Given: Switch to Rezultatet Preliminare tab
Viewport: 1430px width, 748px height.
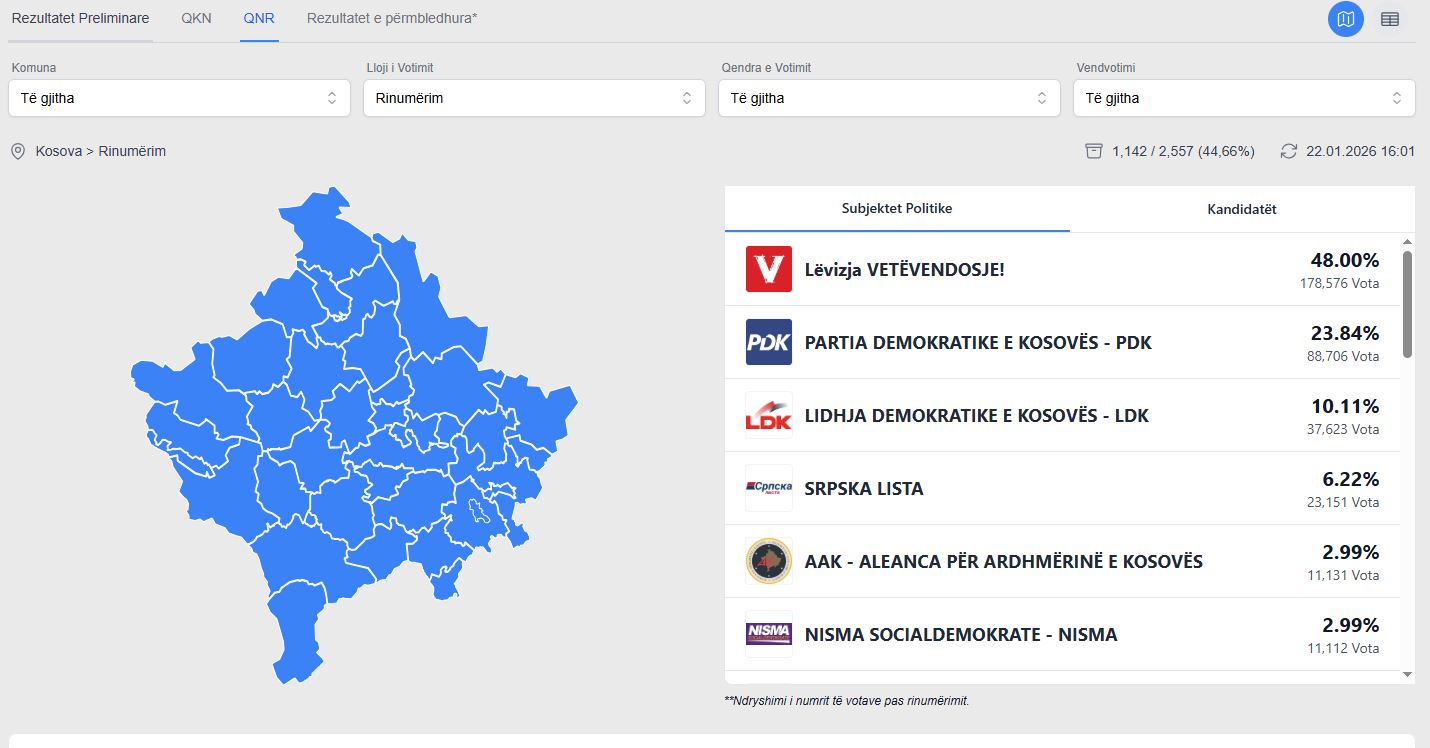Looking at the screenshot, I should coord(80,18).
